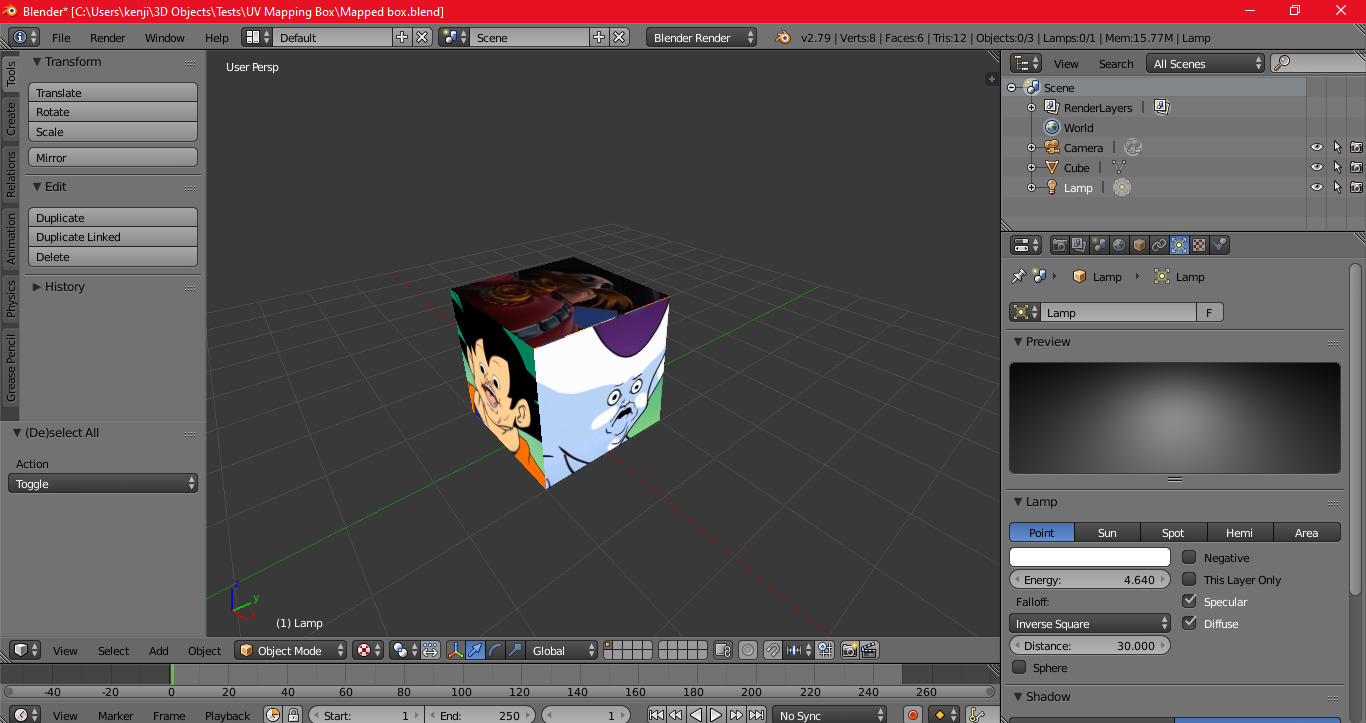The width and height of the screenshot is (1366, 723).
Task: Open the Object Constraints properties tab icon
Action: [x=1159, y=245]
